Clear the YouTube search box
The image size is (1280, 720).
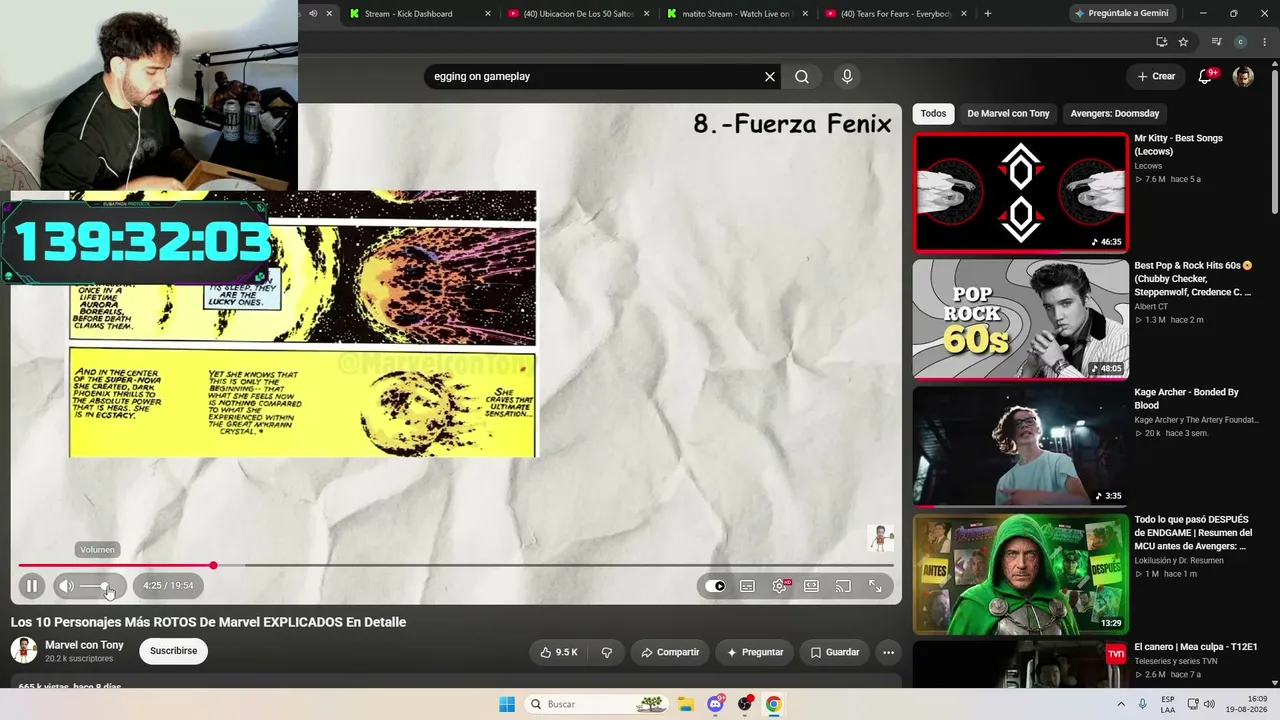[x=770, y=77]
